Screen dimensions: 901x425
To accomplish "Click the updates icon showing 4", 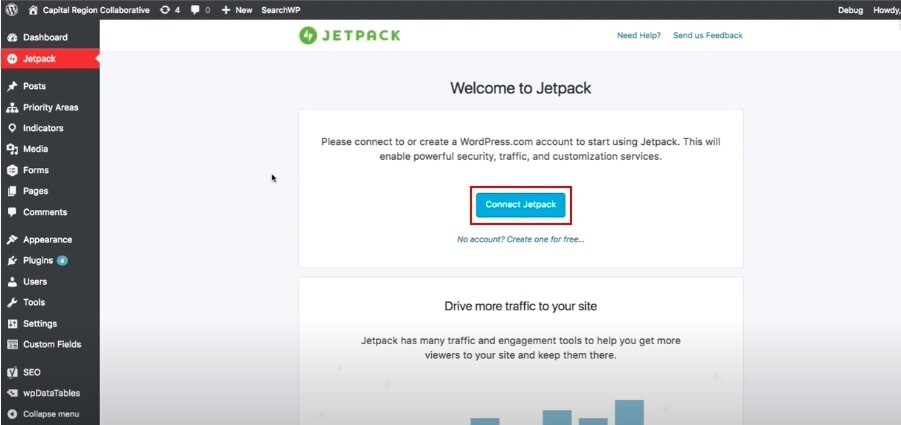I will coord(170,10).
